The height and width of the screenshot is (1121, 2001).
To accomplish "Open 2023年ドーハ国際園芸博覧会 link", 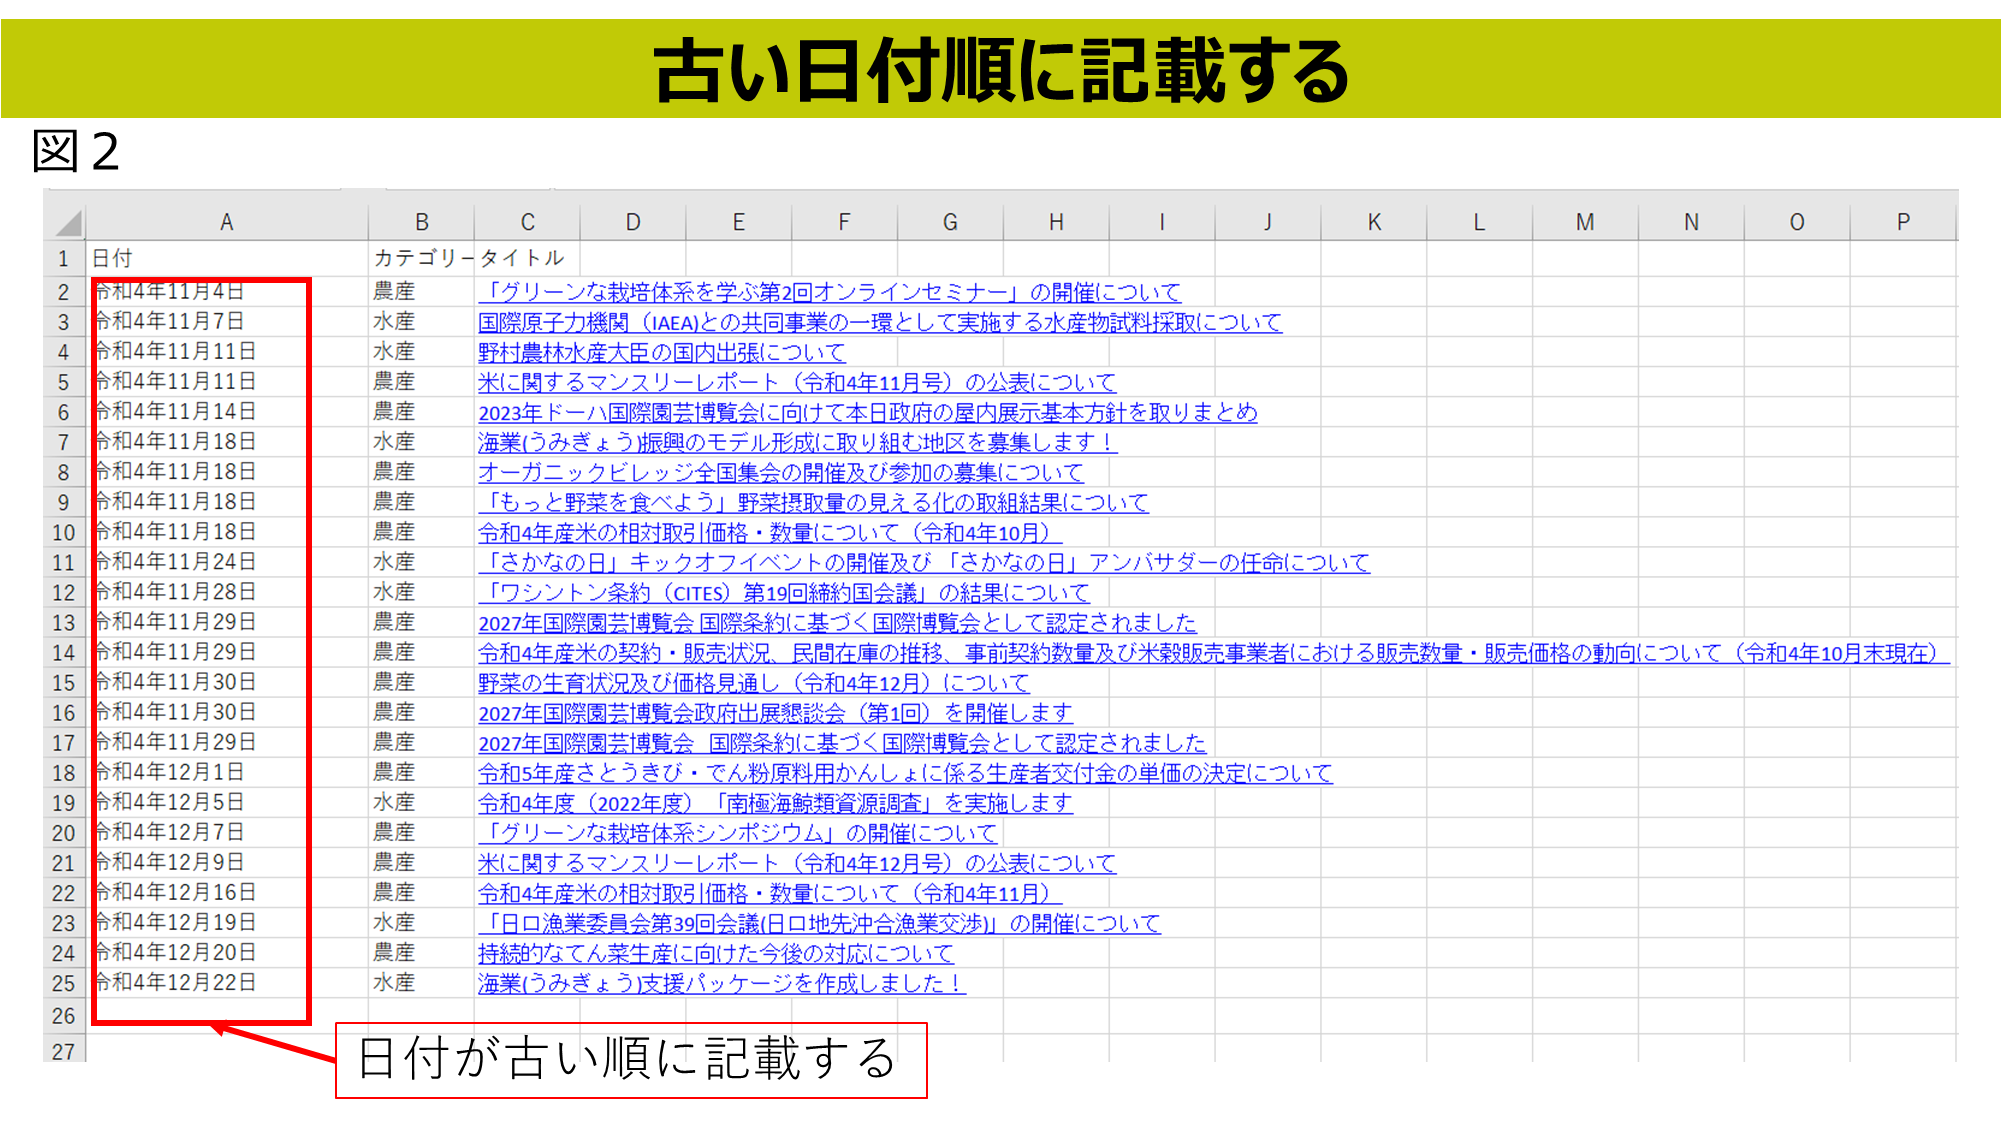I will (x=867, y=412).
